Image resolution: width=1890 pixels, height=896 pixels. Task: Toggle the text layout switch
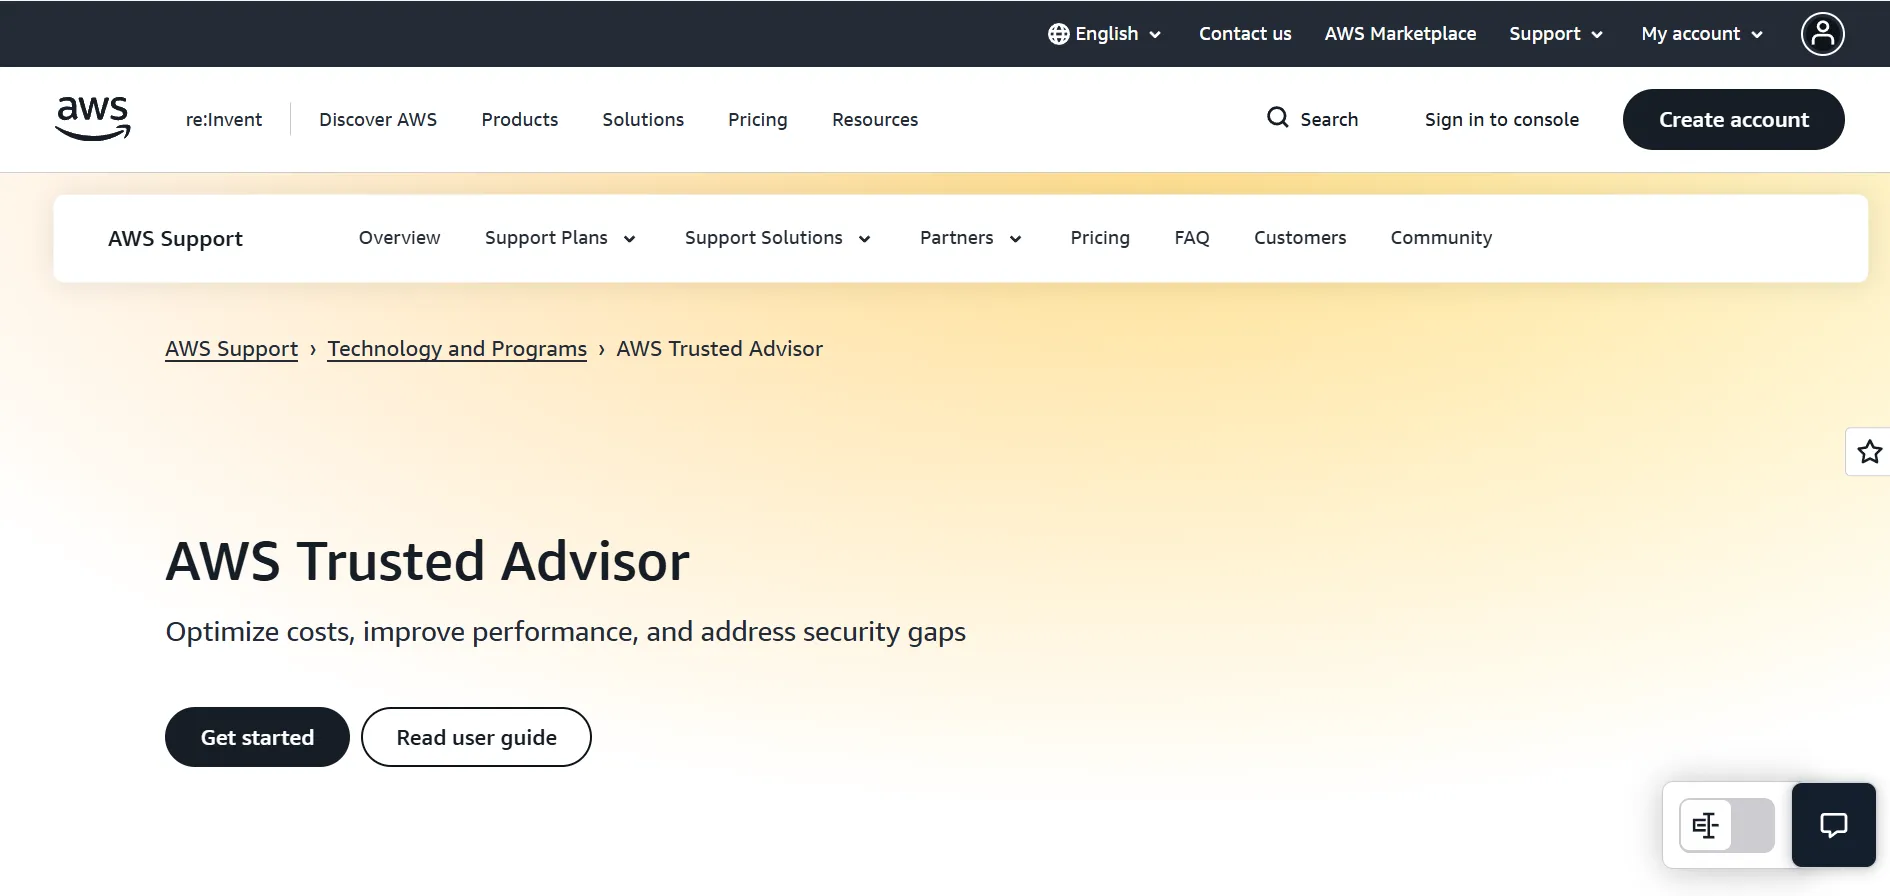click(x=1727, y=825)
